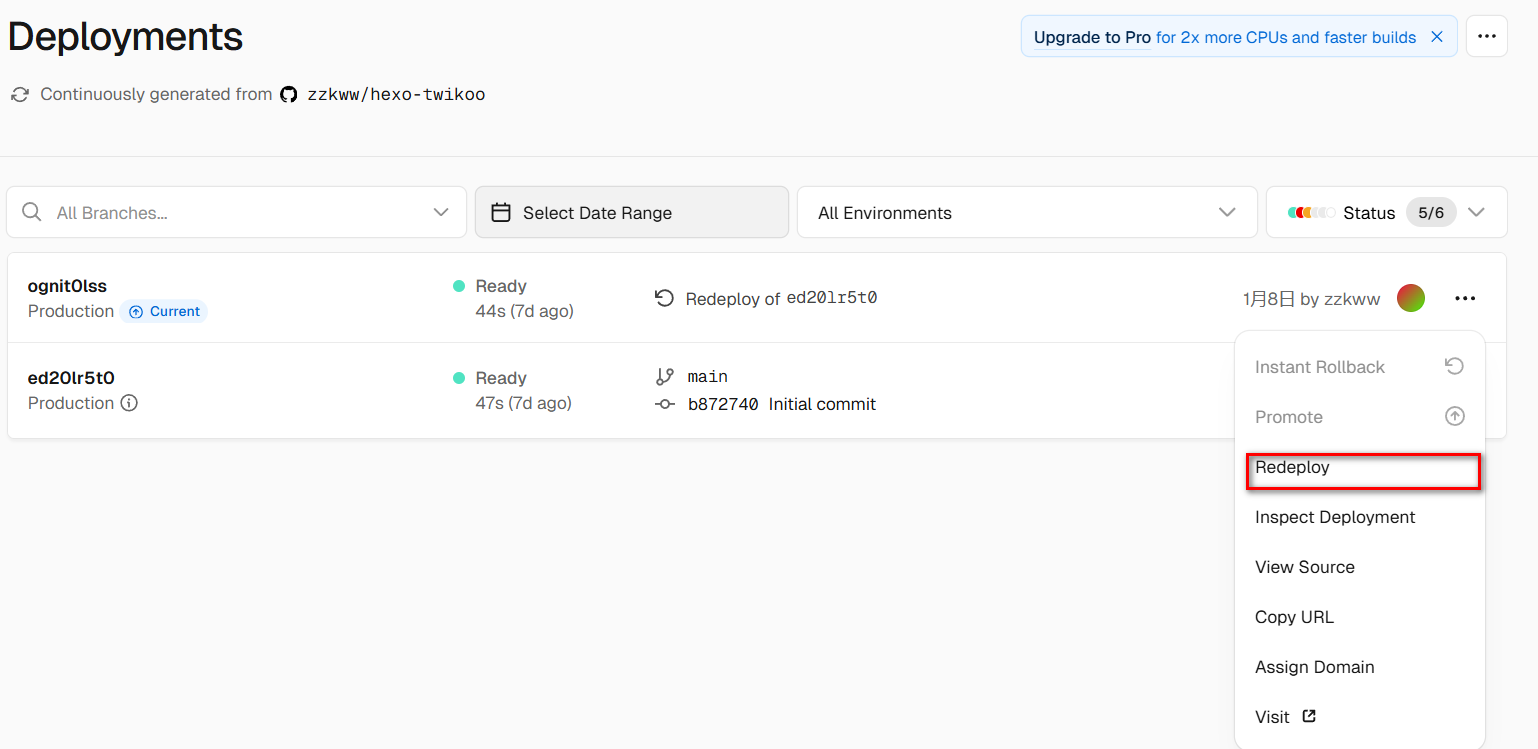This screenshot has width=1538, height=749.
Task: Open the ognit0lss deployment
Action: tap(67, 286)
